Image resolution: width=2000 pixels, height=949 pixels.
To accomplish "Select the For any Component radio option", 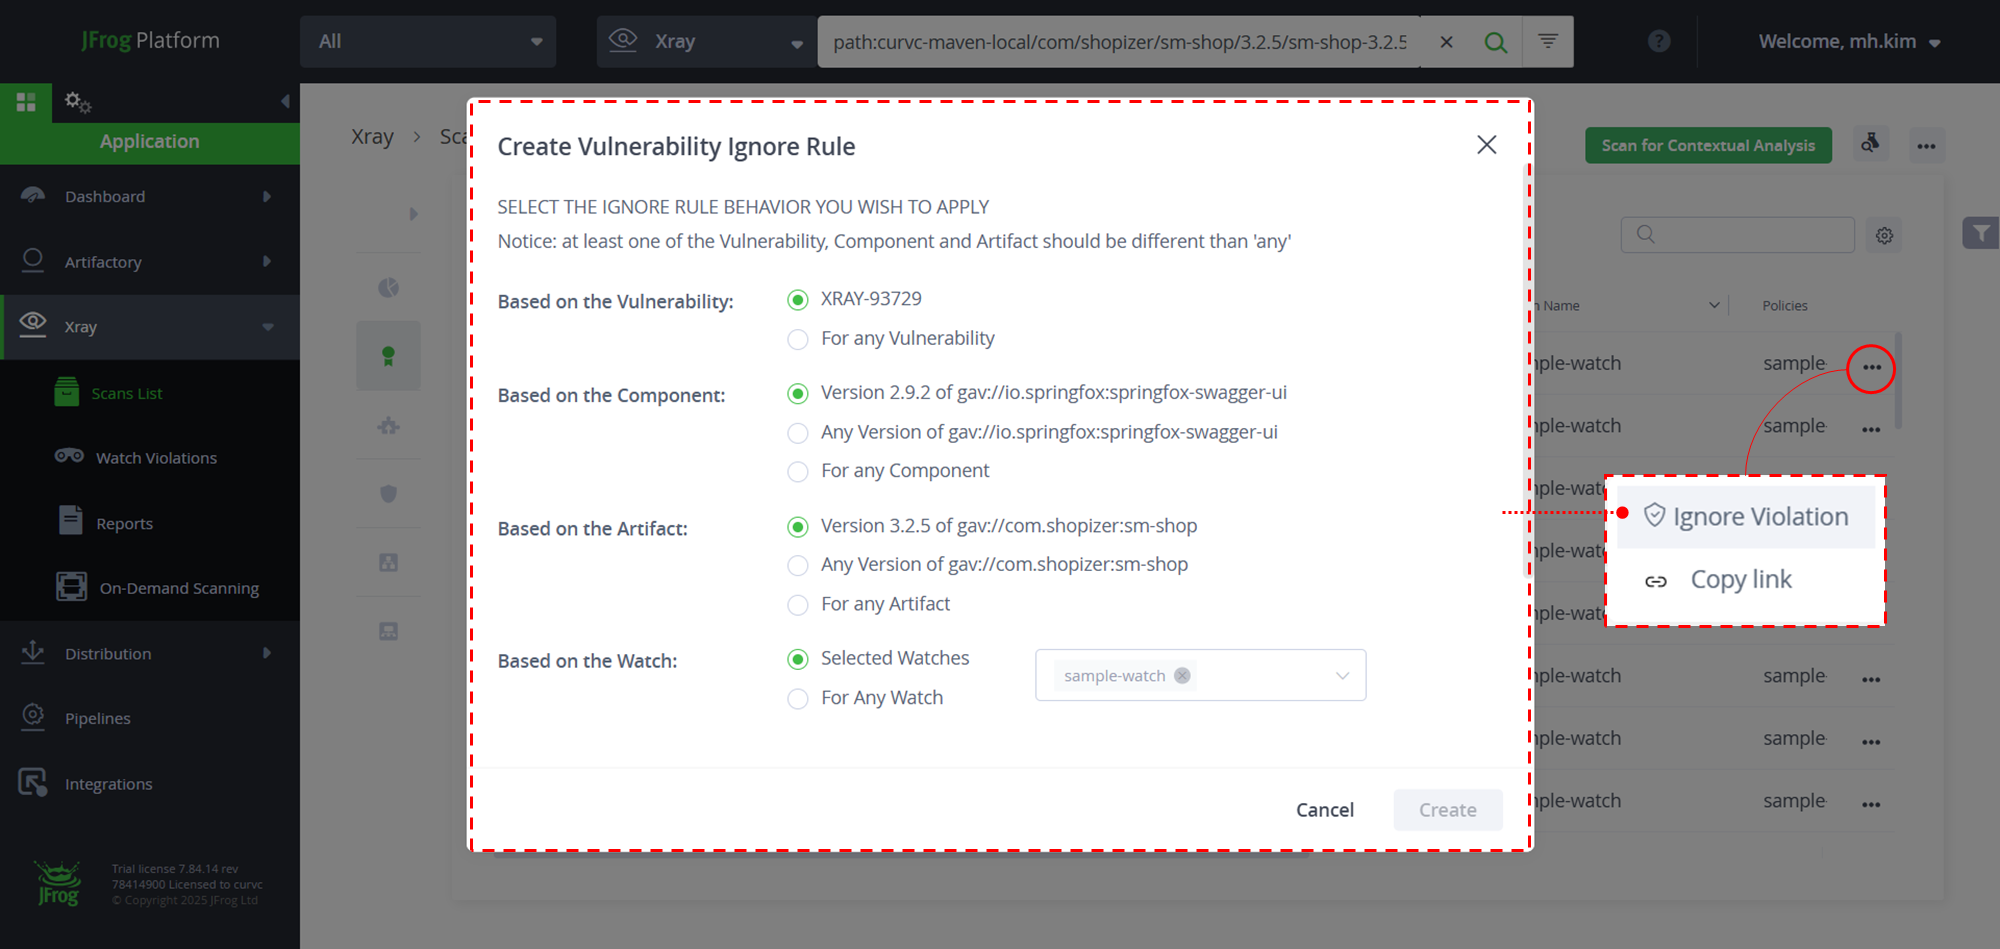I will (798, 471).
